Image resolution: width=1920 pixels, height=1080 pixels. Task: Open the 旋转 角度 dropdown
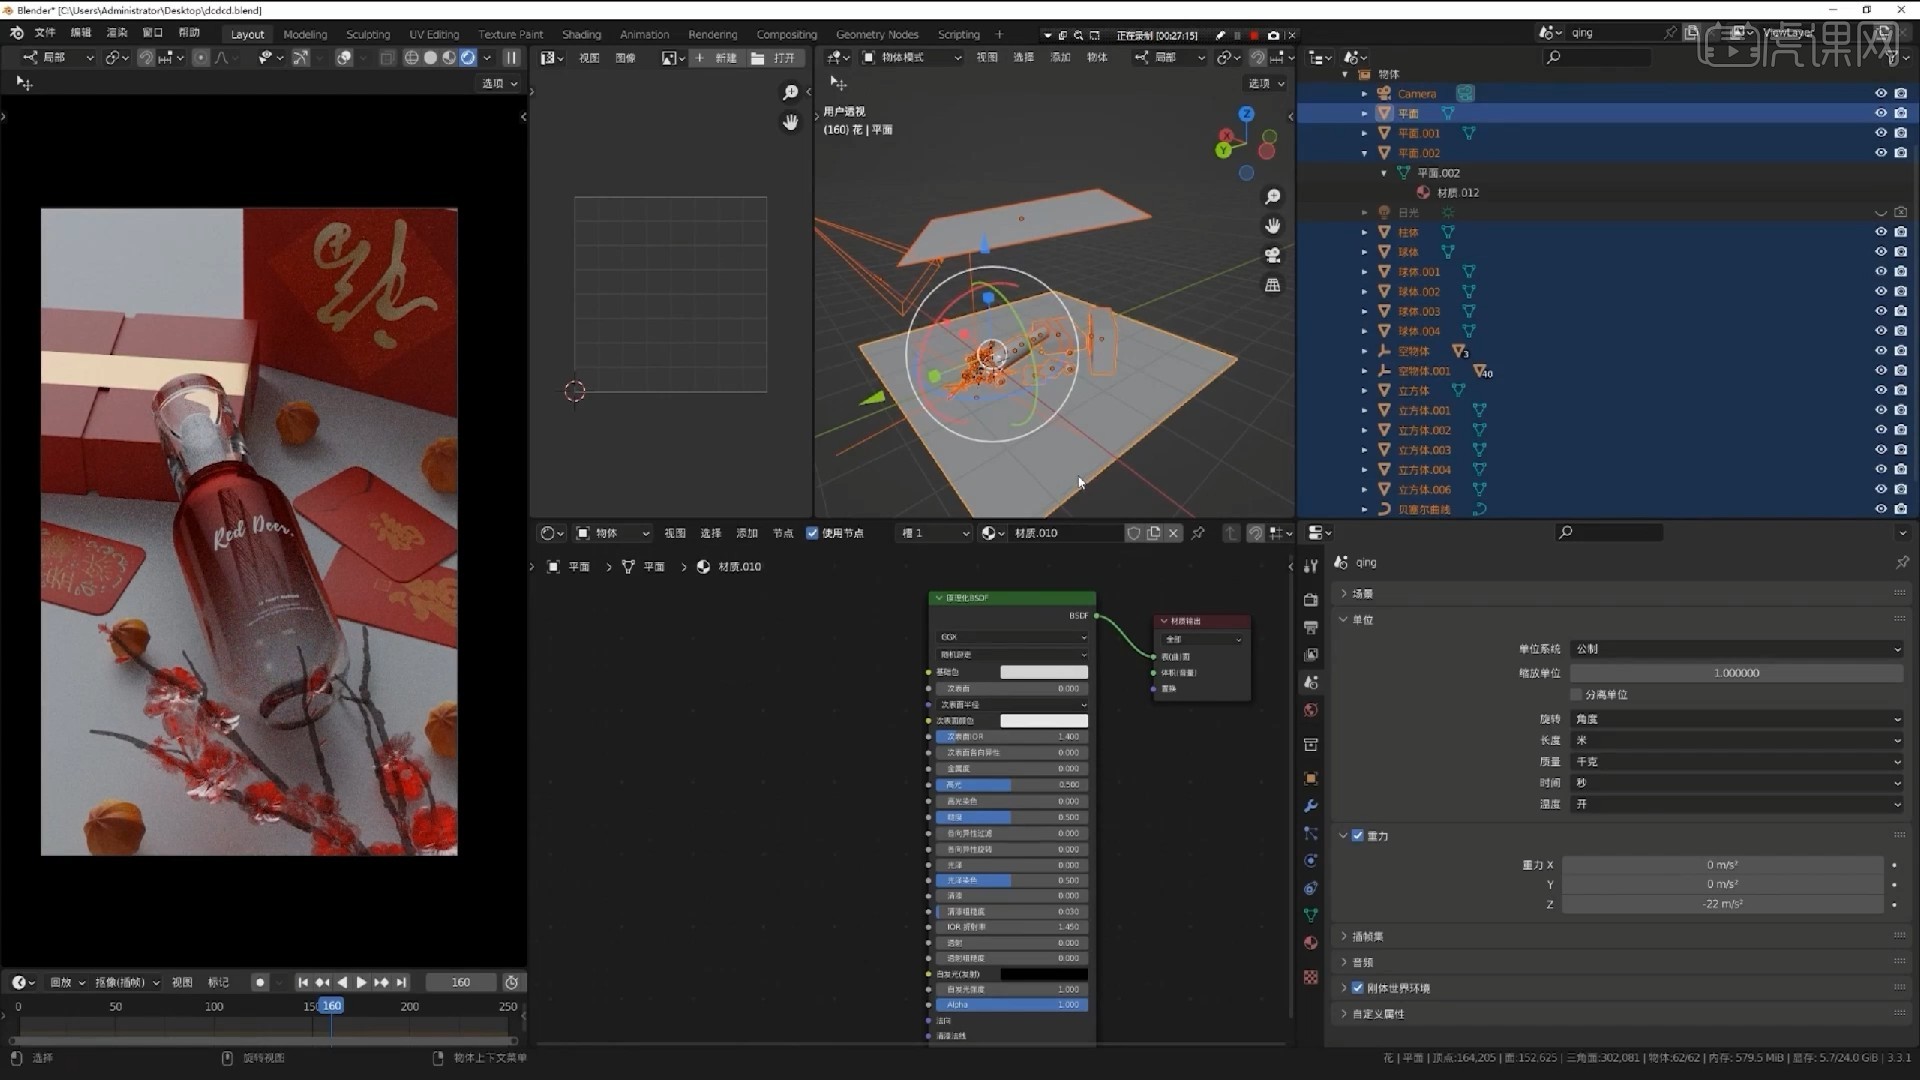tap(1737, 719)
